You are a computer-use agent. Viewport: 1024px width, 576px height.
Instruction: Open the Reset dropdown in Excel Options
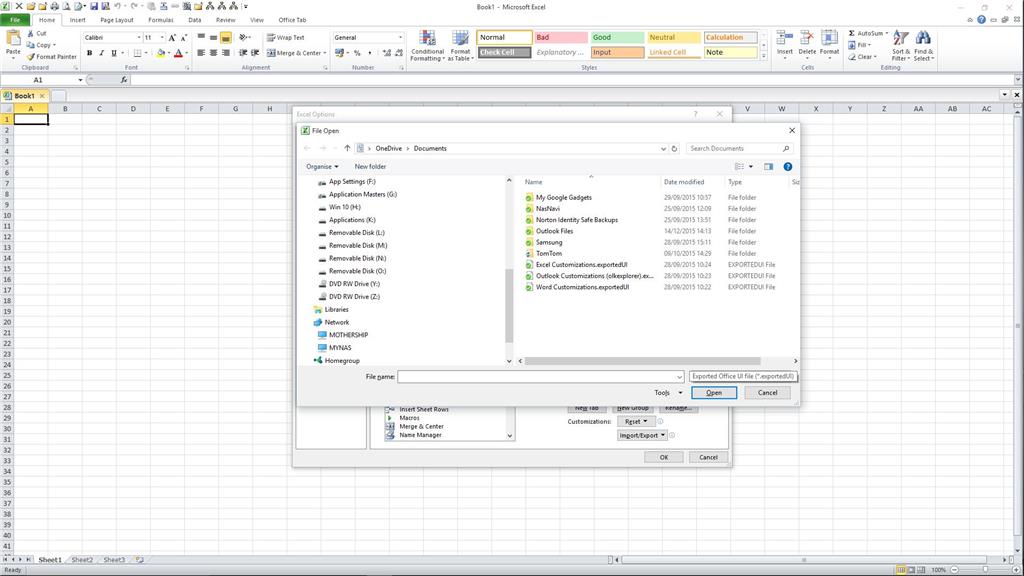(635, 421)
